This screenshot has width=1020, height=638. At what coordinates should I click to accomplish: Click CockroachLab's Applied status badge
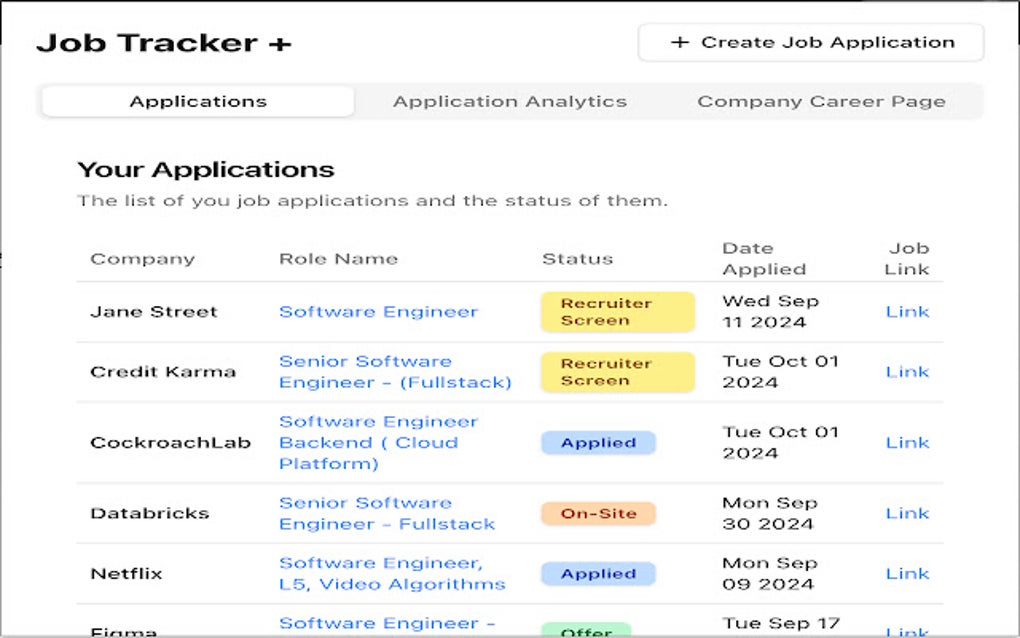(x=598, y=442)
